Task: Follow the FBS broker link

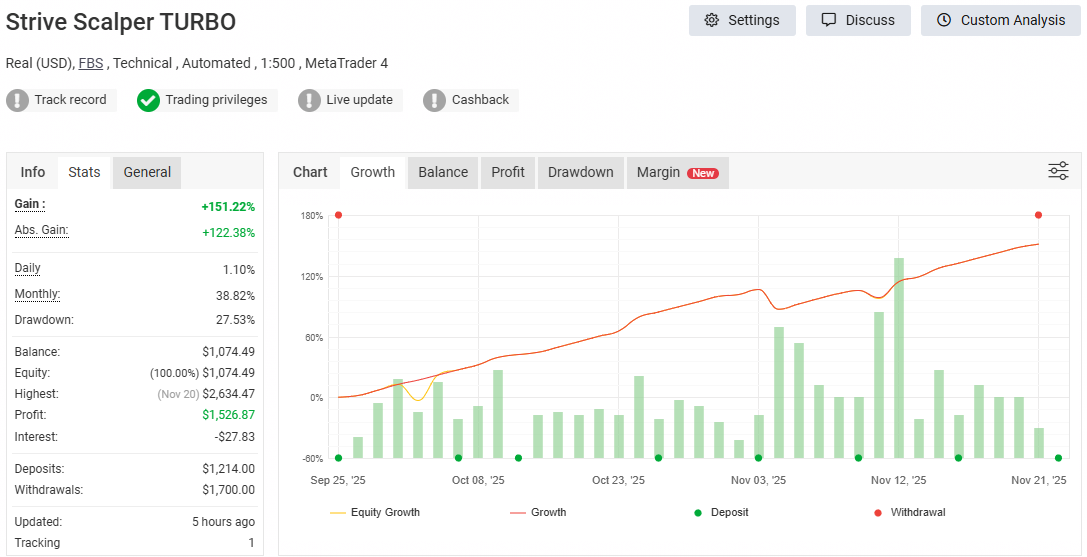Action: tap(90, 63)
